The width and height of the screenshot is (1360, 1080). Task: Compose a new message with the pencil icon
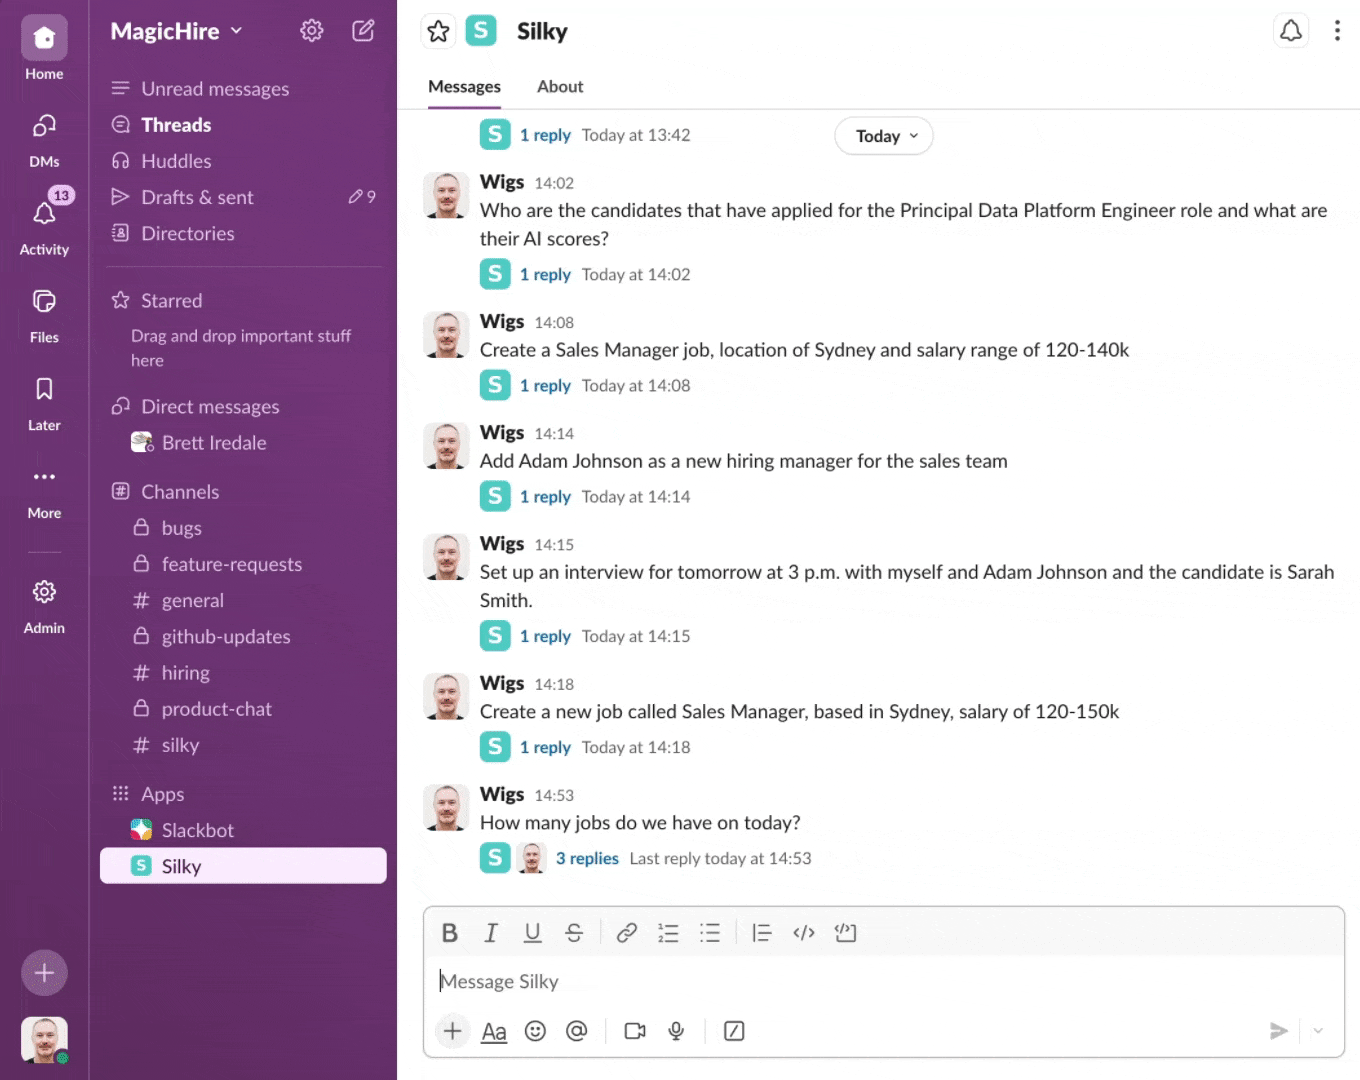363,31
